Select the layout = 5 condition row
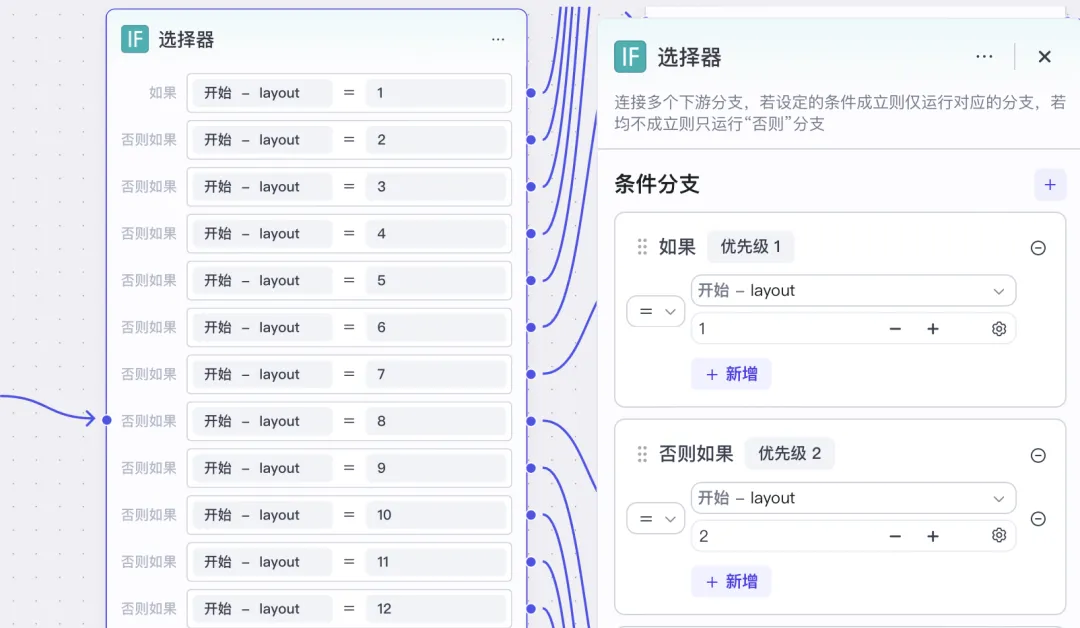Viewport: 1080px width, 628px height. pyautogui.click(x=349, y=280)
